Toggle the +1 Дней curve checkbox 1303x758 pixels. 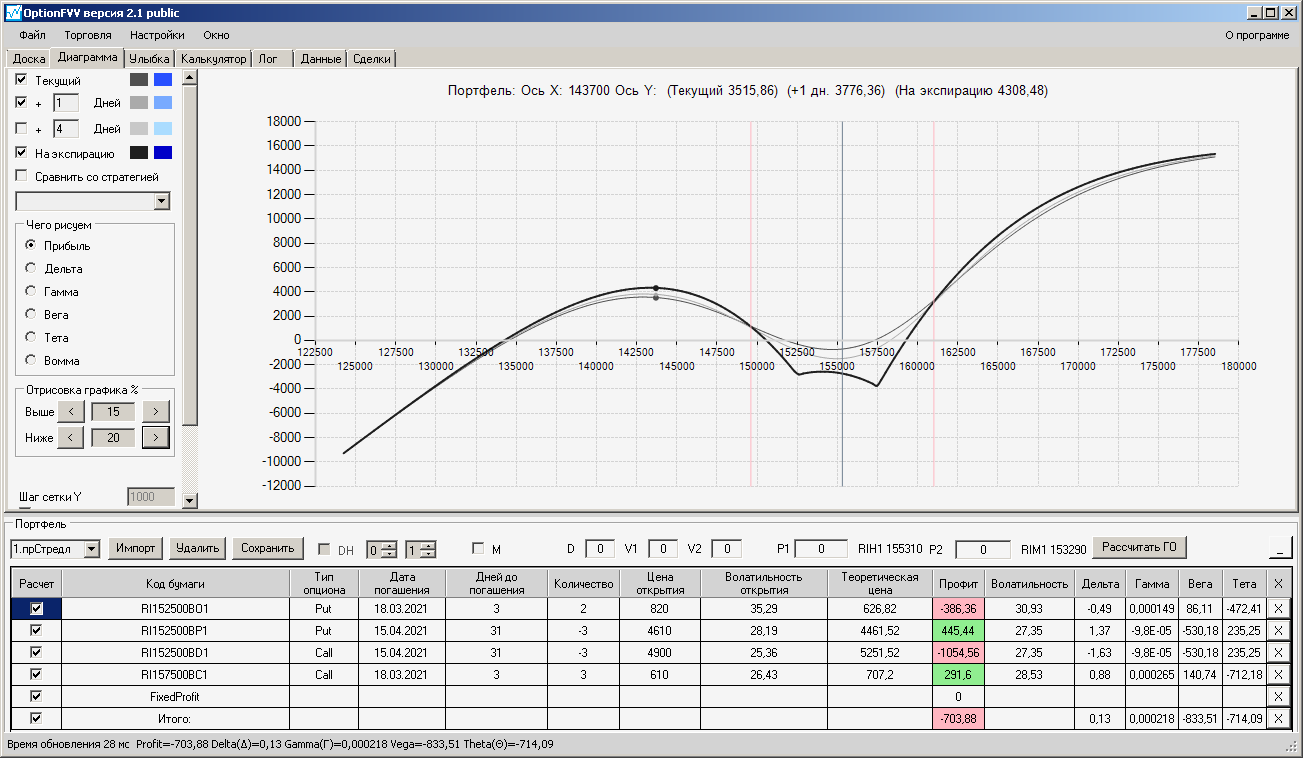pos(21,102)
